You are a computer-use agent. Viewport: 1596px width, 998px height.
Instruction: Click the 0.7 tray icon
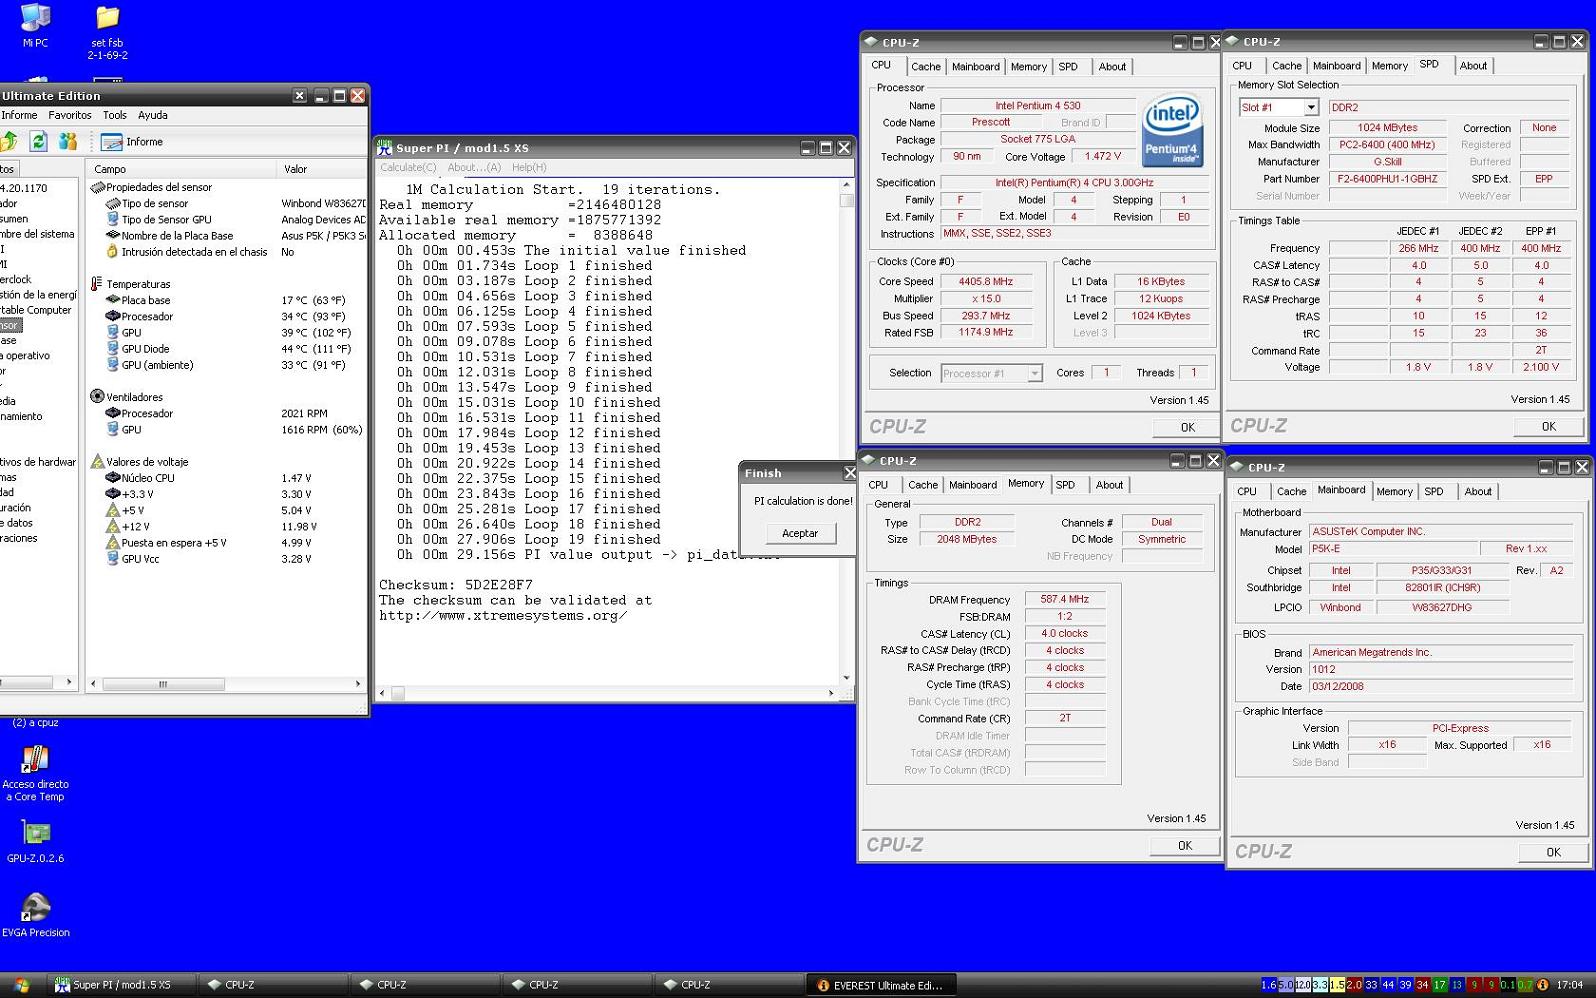[1524, 985]
